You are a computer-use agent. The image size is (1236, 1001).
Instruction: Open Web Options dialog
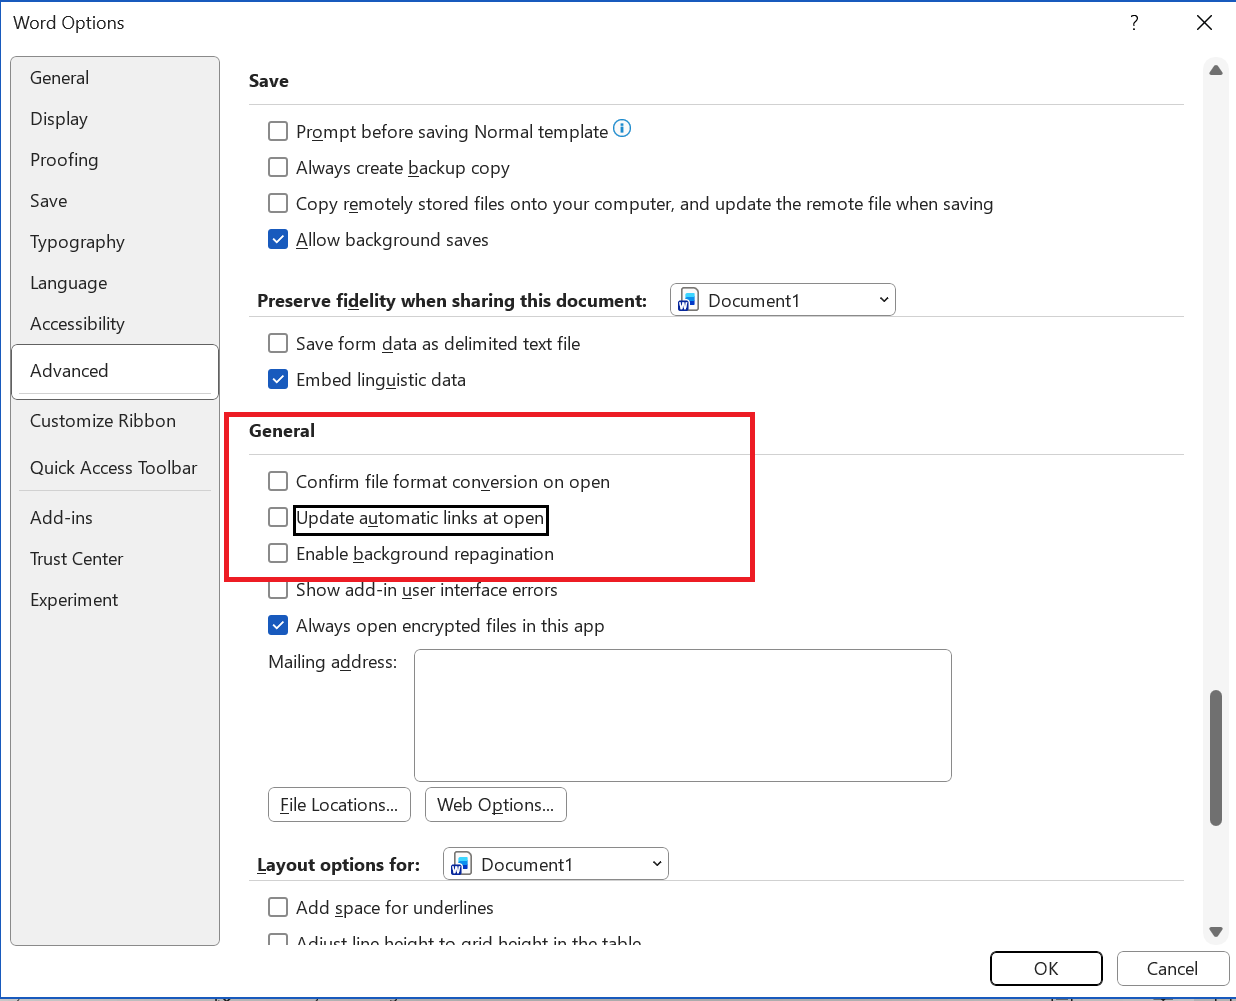[496, 805]
